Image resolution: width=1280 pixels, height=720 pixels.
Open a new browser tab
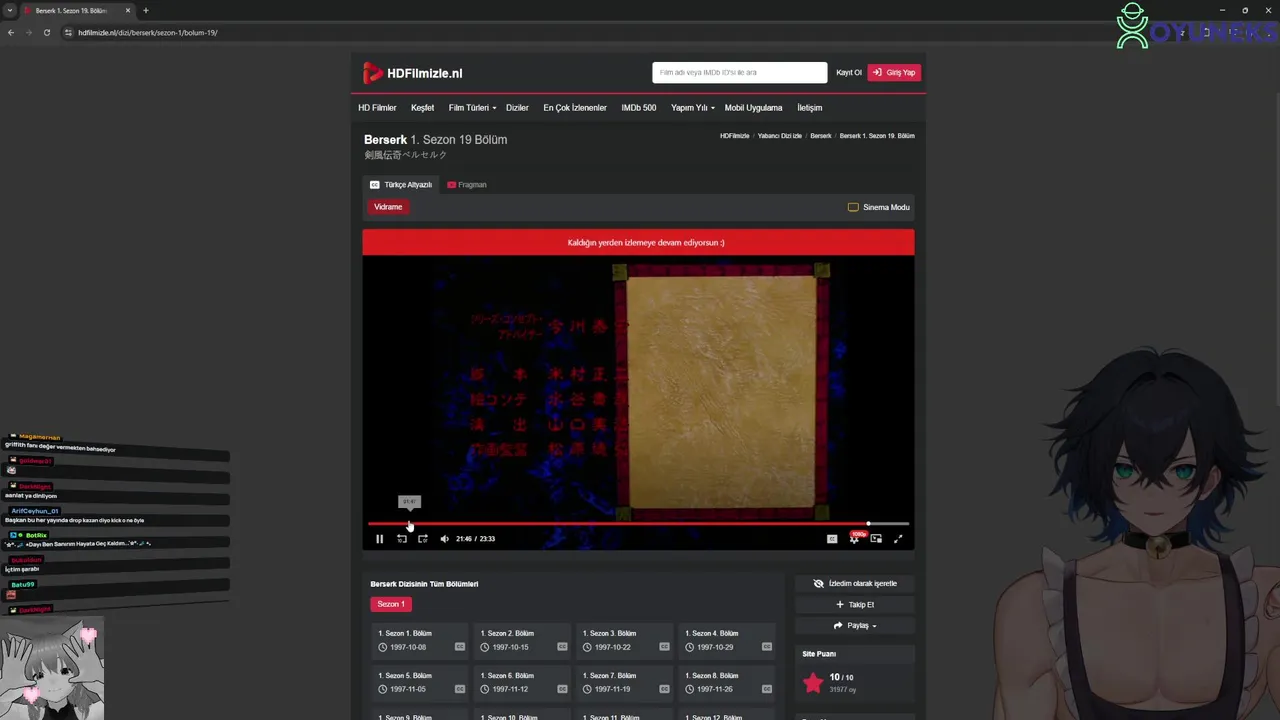[x=146, y=10]
